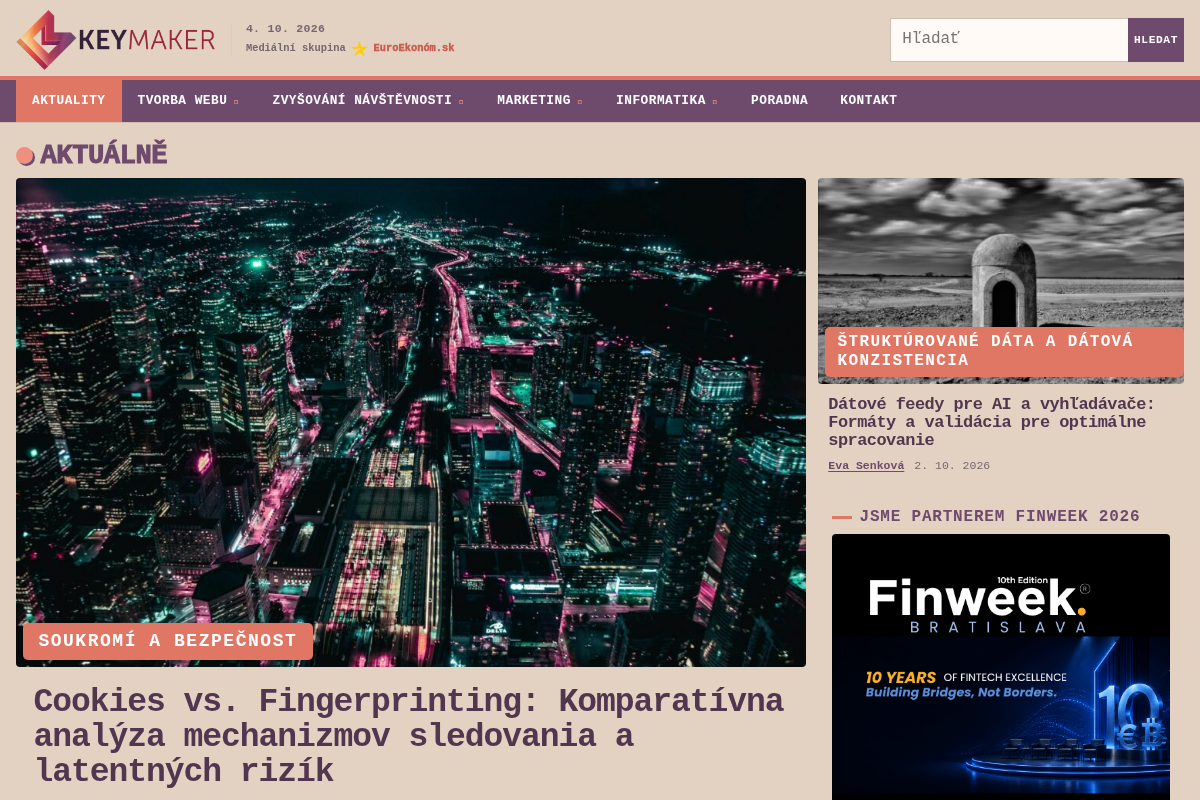Viewport: 1200px width, 800px height.
Task: Open the Štruktúrované dáta category tag
Action: coord(1004,351)
